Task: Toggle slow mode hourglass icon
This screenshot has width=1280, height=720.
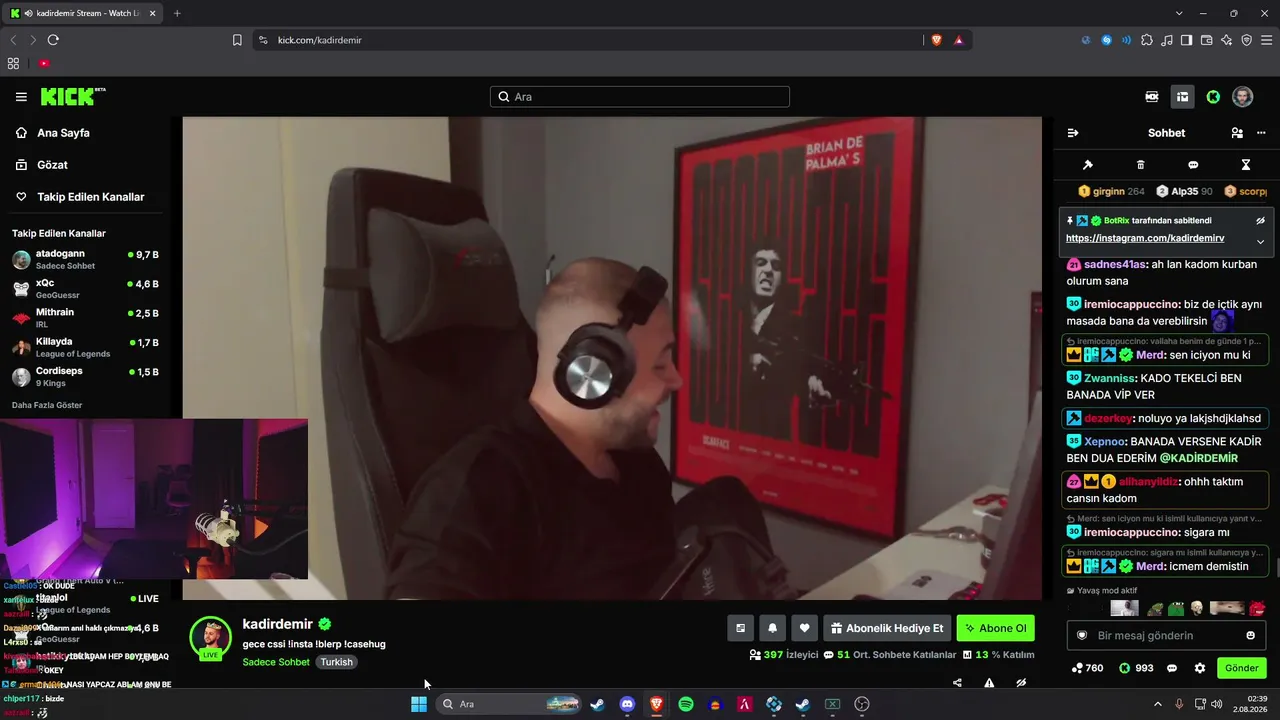Action: pyautogui.click(x=1246, y=165)
